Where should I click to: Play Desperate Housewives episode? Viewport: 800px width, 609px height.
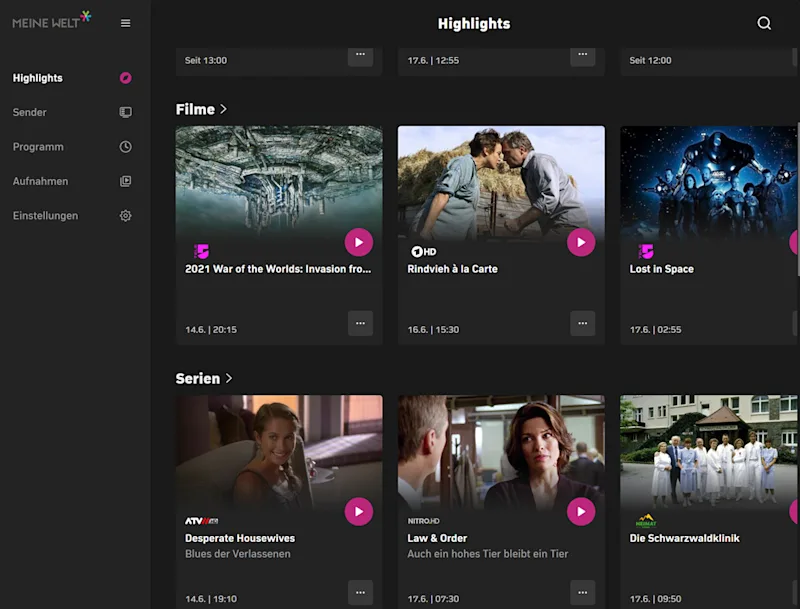click(x=359, y=512)
